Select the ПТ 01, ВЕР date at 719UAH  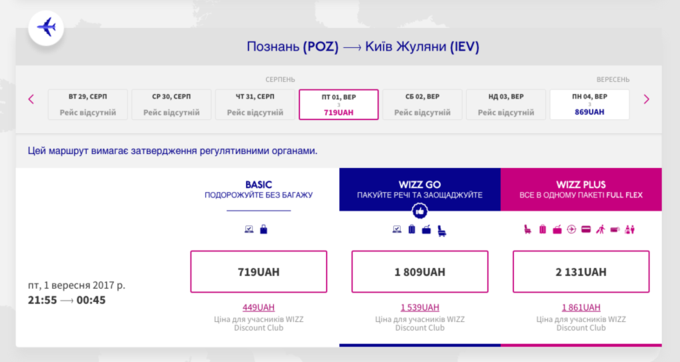[339, 104]
